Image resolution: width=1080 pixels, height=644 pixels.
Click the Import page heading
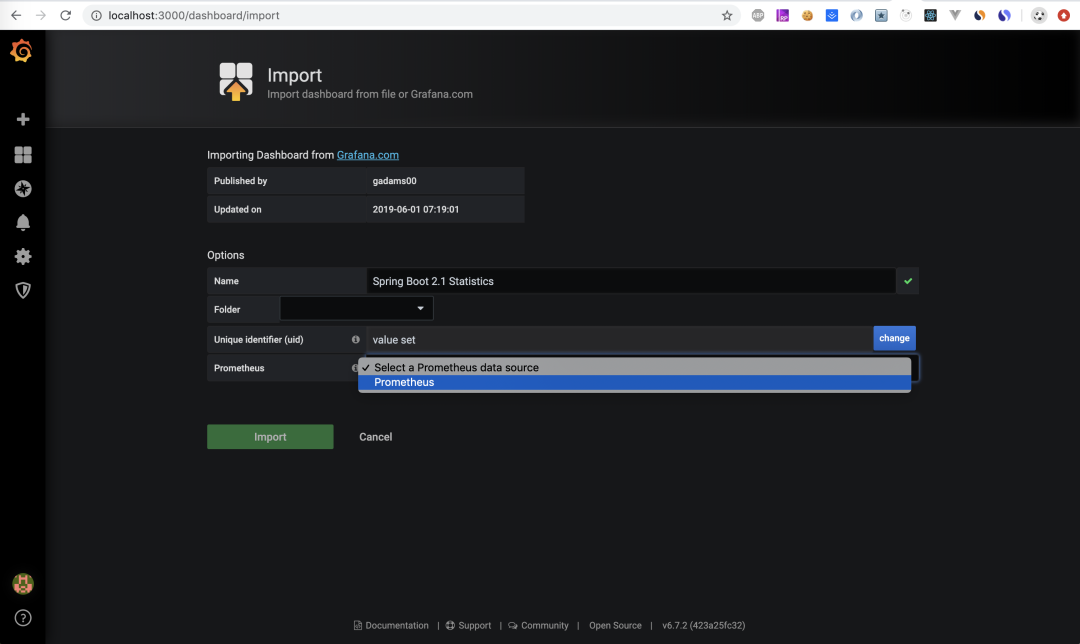[294, 74]
